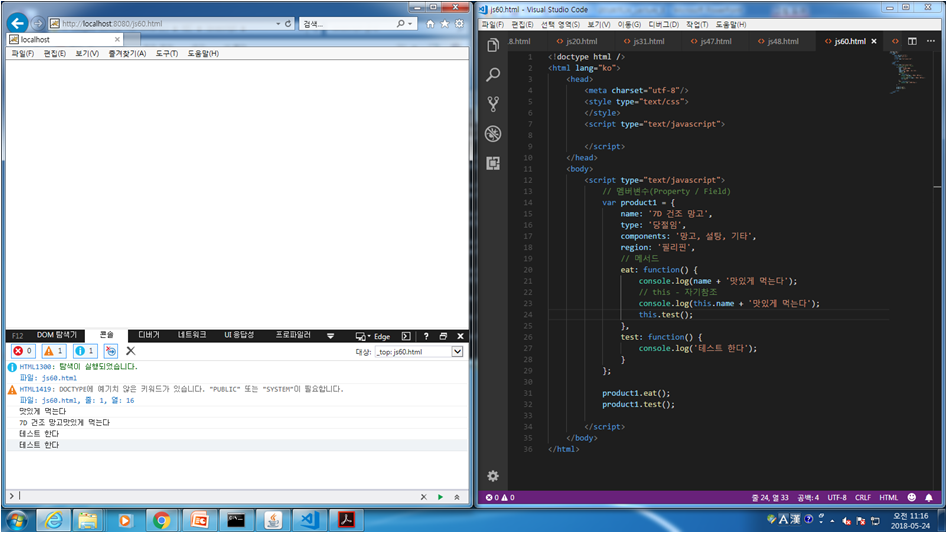Switch to the DOM 탐색기 tab
947x533 pixels.
coord(57,335)
